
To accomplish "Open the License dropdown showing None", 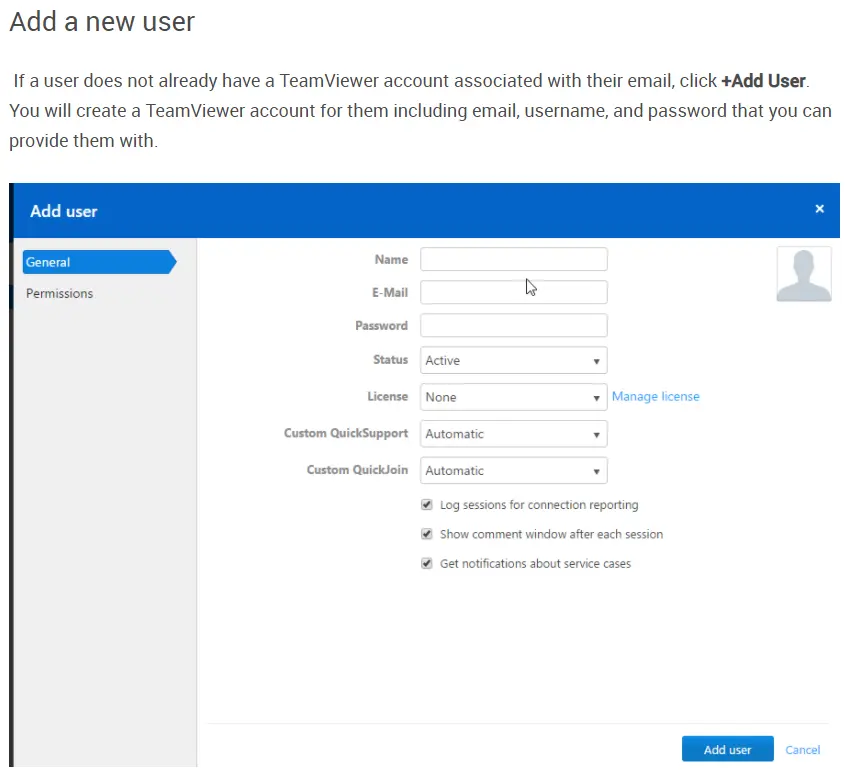I will point(514,397).
